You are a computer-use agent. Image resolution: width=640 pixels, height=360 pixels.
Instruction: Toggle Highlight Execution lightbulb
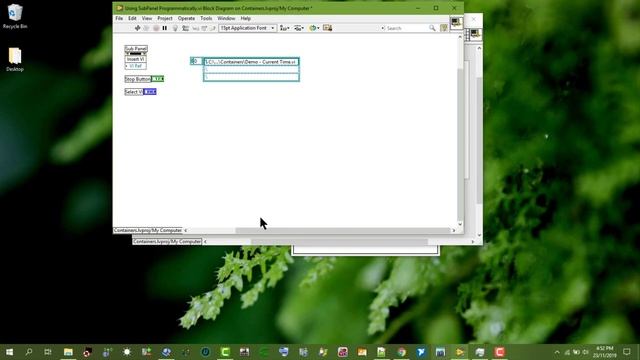(x=175, y=28)
